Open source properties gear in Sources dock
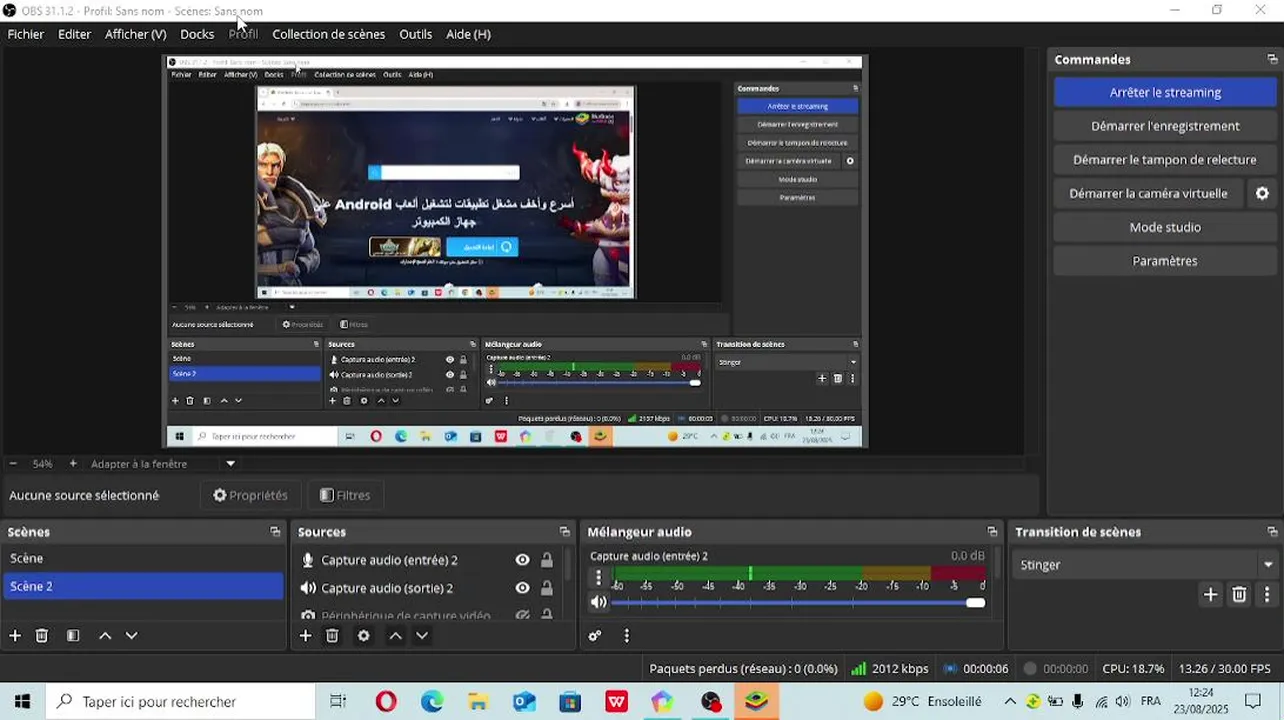This screenshot has height=720, width=1284. (x=364, y=635)
